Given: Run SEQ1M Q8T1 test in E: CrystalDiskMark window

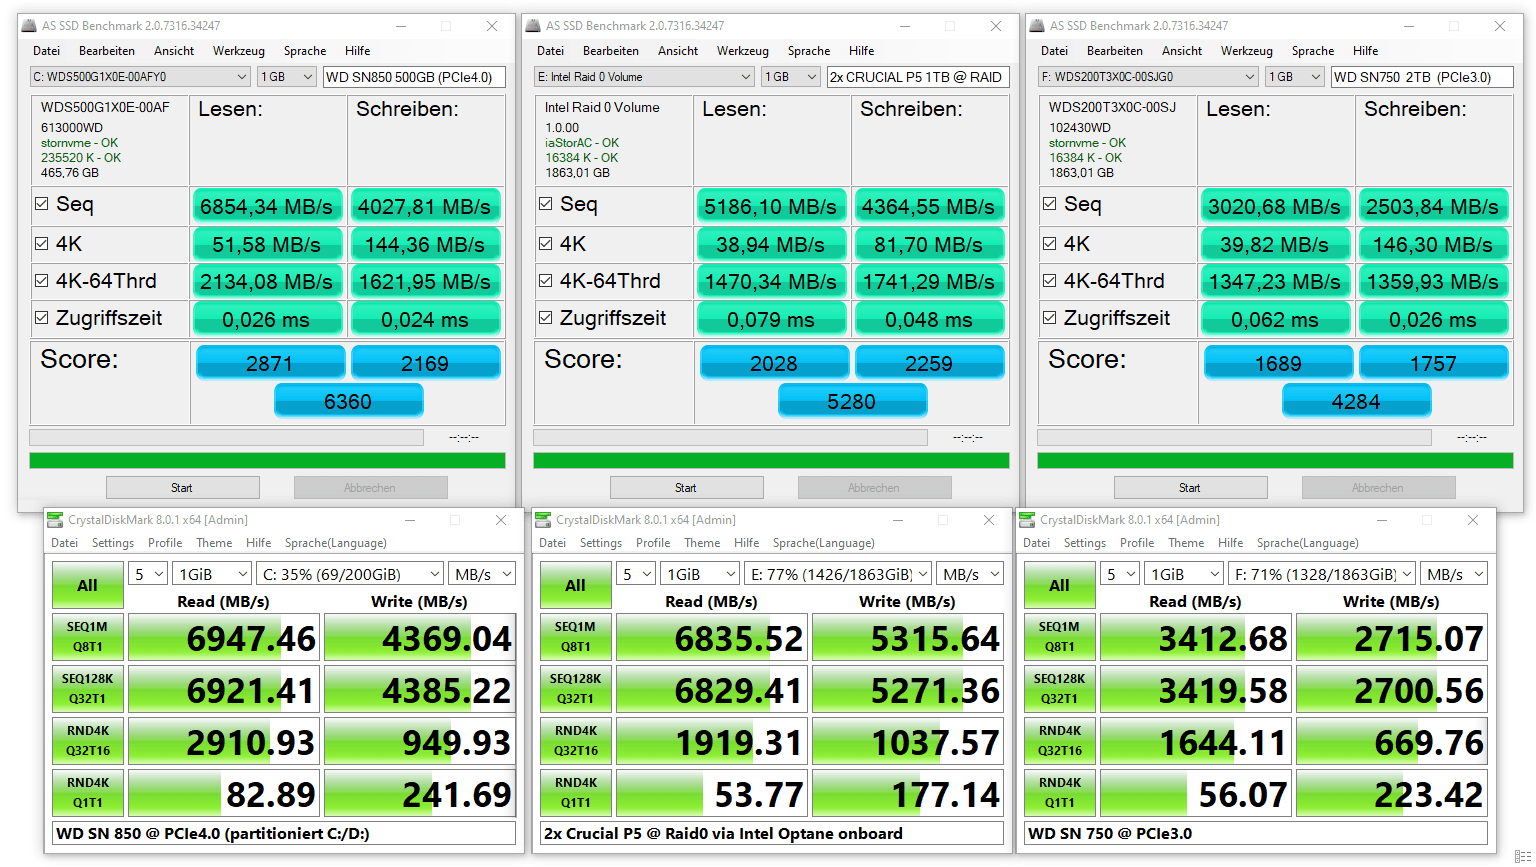Looking at the screenshot, I should point(576,637).
